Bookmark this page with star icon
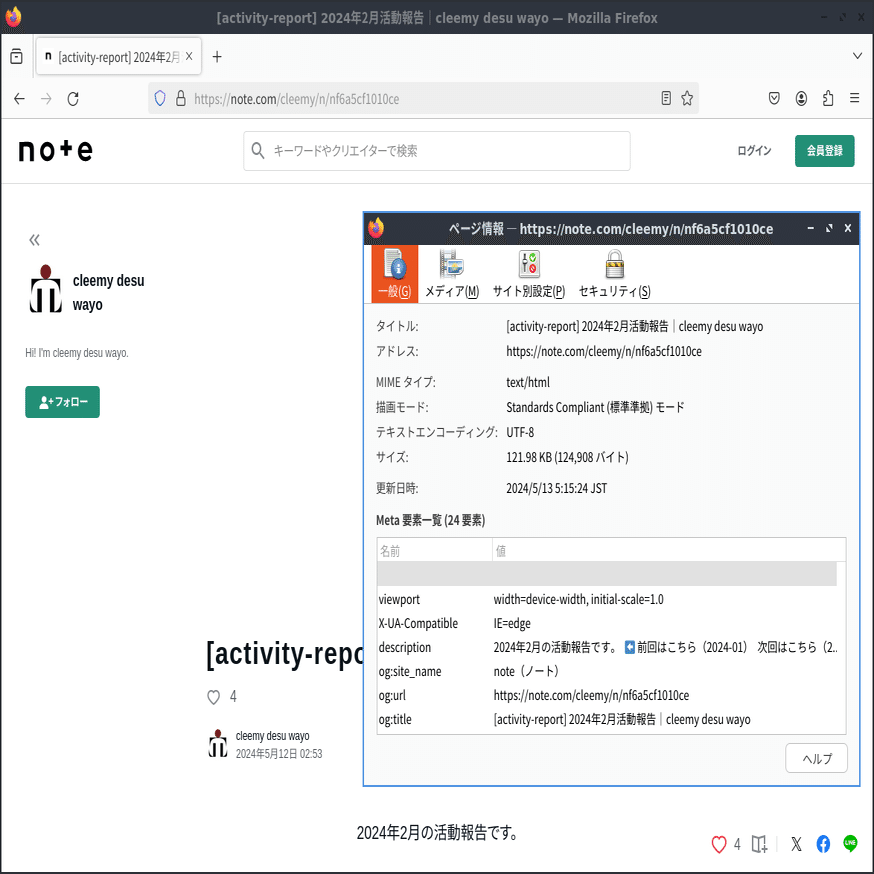Image resolution: width=874 pixels, height=874 pixels. pos(687,99)
